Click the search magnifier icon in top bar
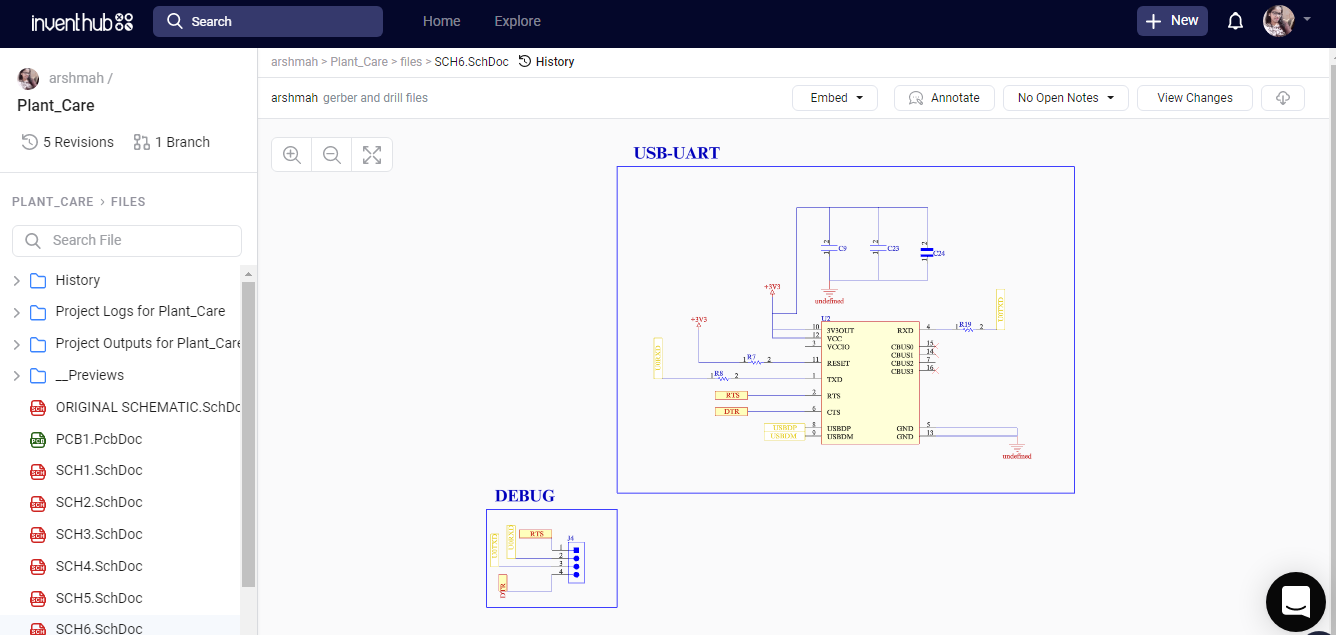Image resolution: width=1336 pixels, height=635 pixels. pos(175,21)
